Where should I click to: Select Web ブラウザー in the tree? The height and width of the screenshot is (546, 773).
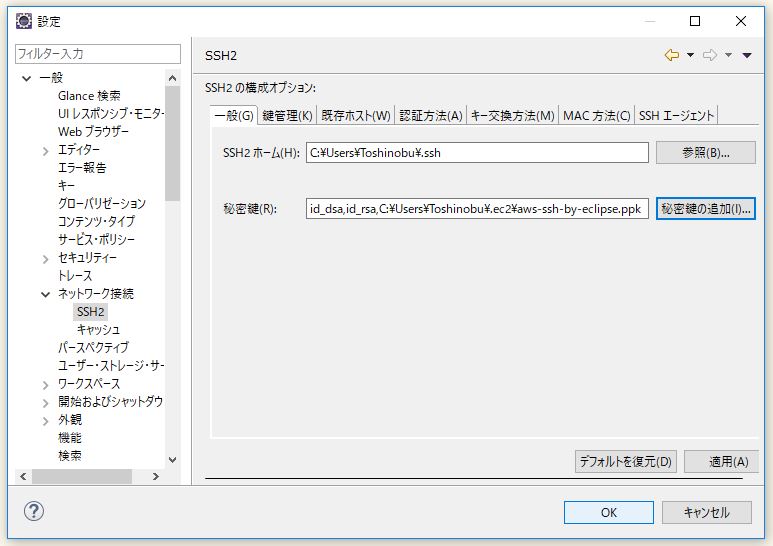93,132
